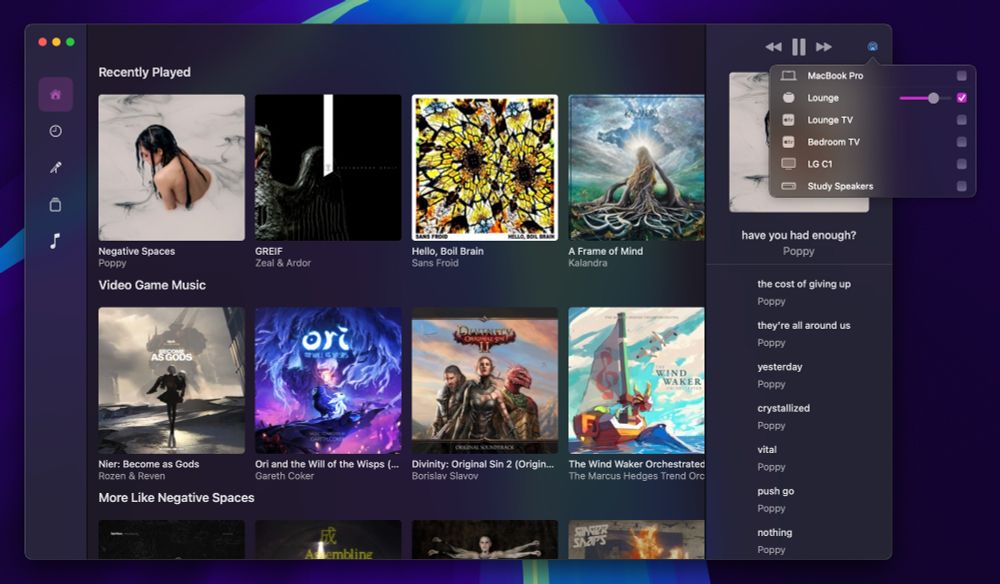Click the speaker icon beside Study Speakers

coord(788,186)
